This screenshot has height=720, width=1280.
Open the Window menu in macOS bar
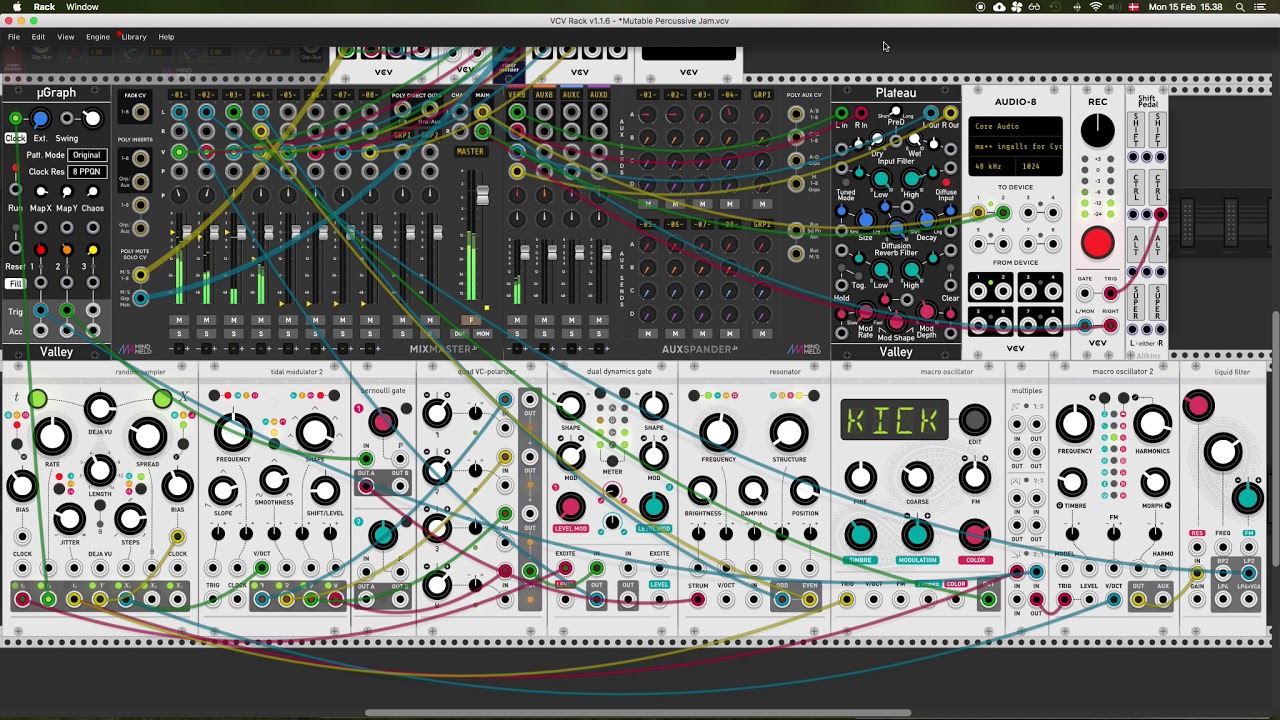82,7
